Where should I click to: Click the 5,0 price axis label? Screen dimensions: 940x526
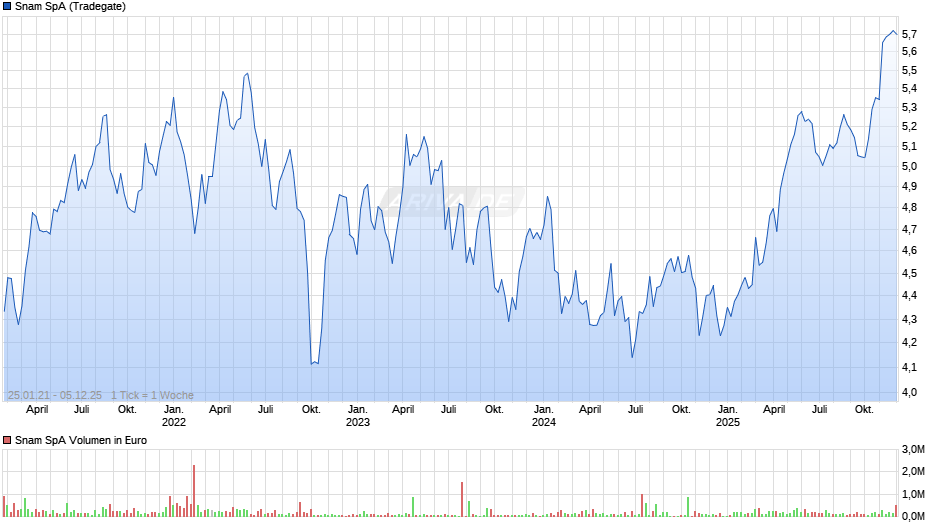(909, 167)
